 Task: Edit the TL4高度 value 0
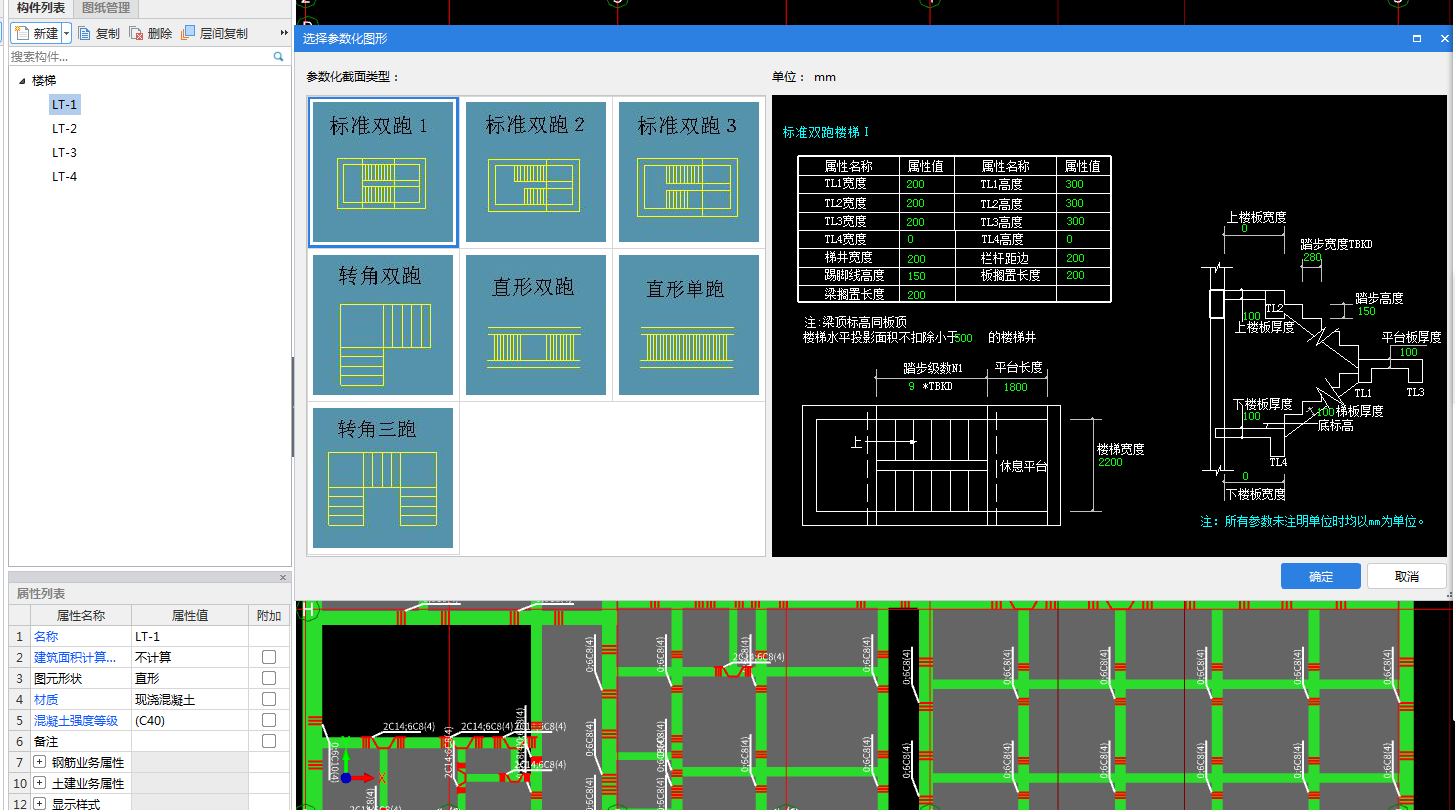pos(1069,240)
